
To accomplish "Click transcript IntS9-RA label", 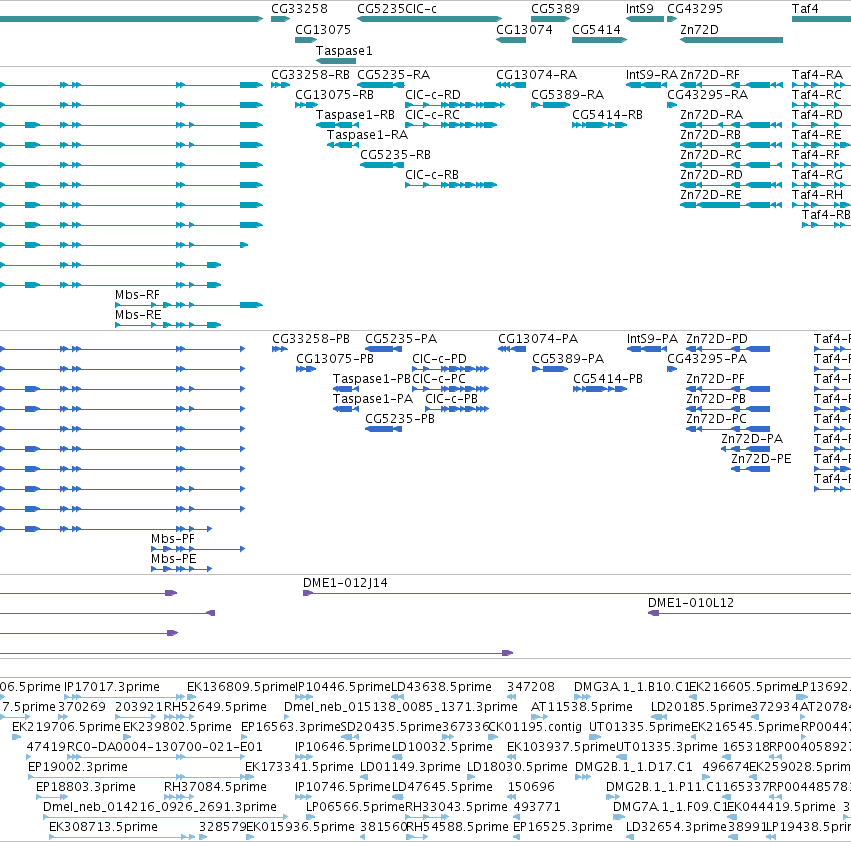I will (651, 75).
